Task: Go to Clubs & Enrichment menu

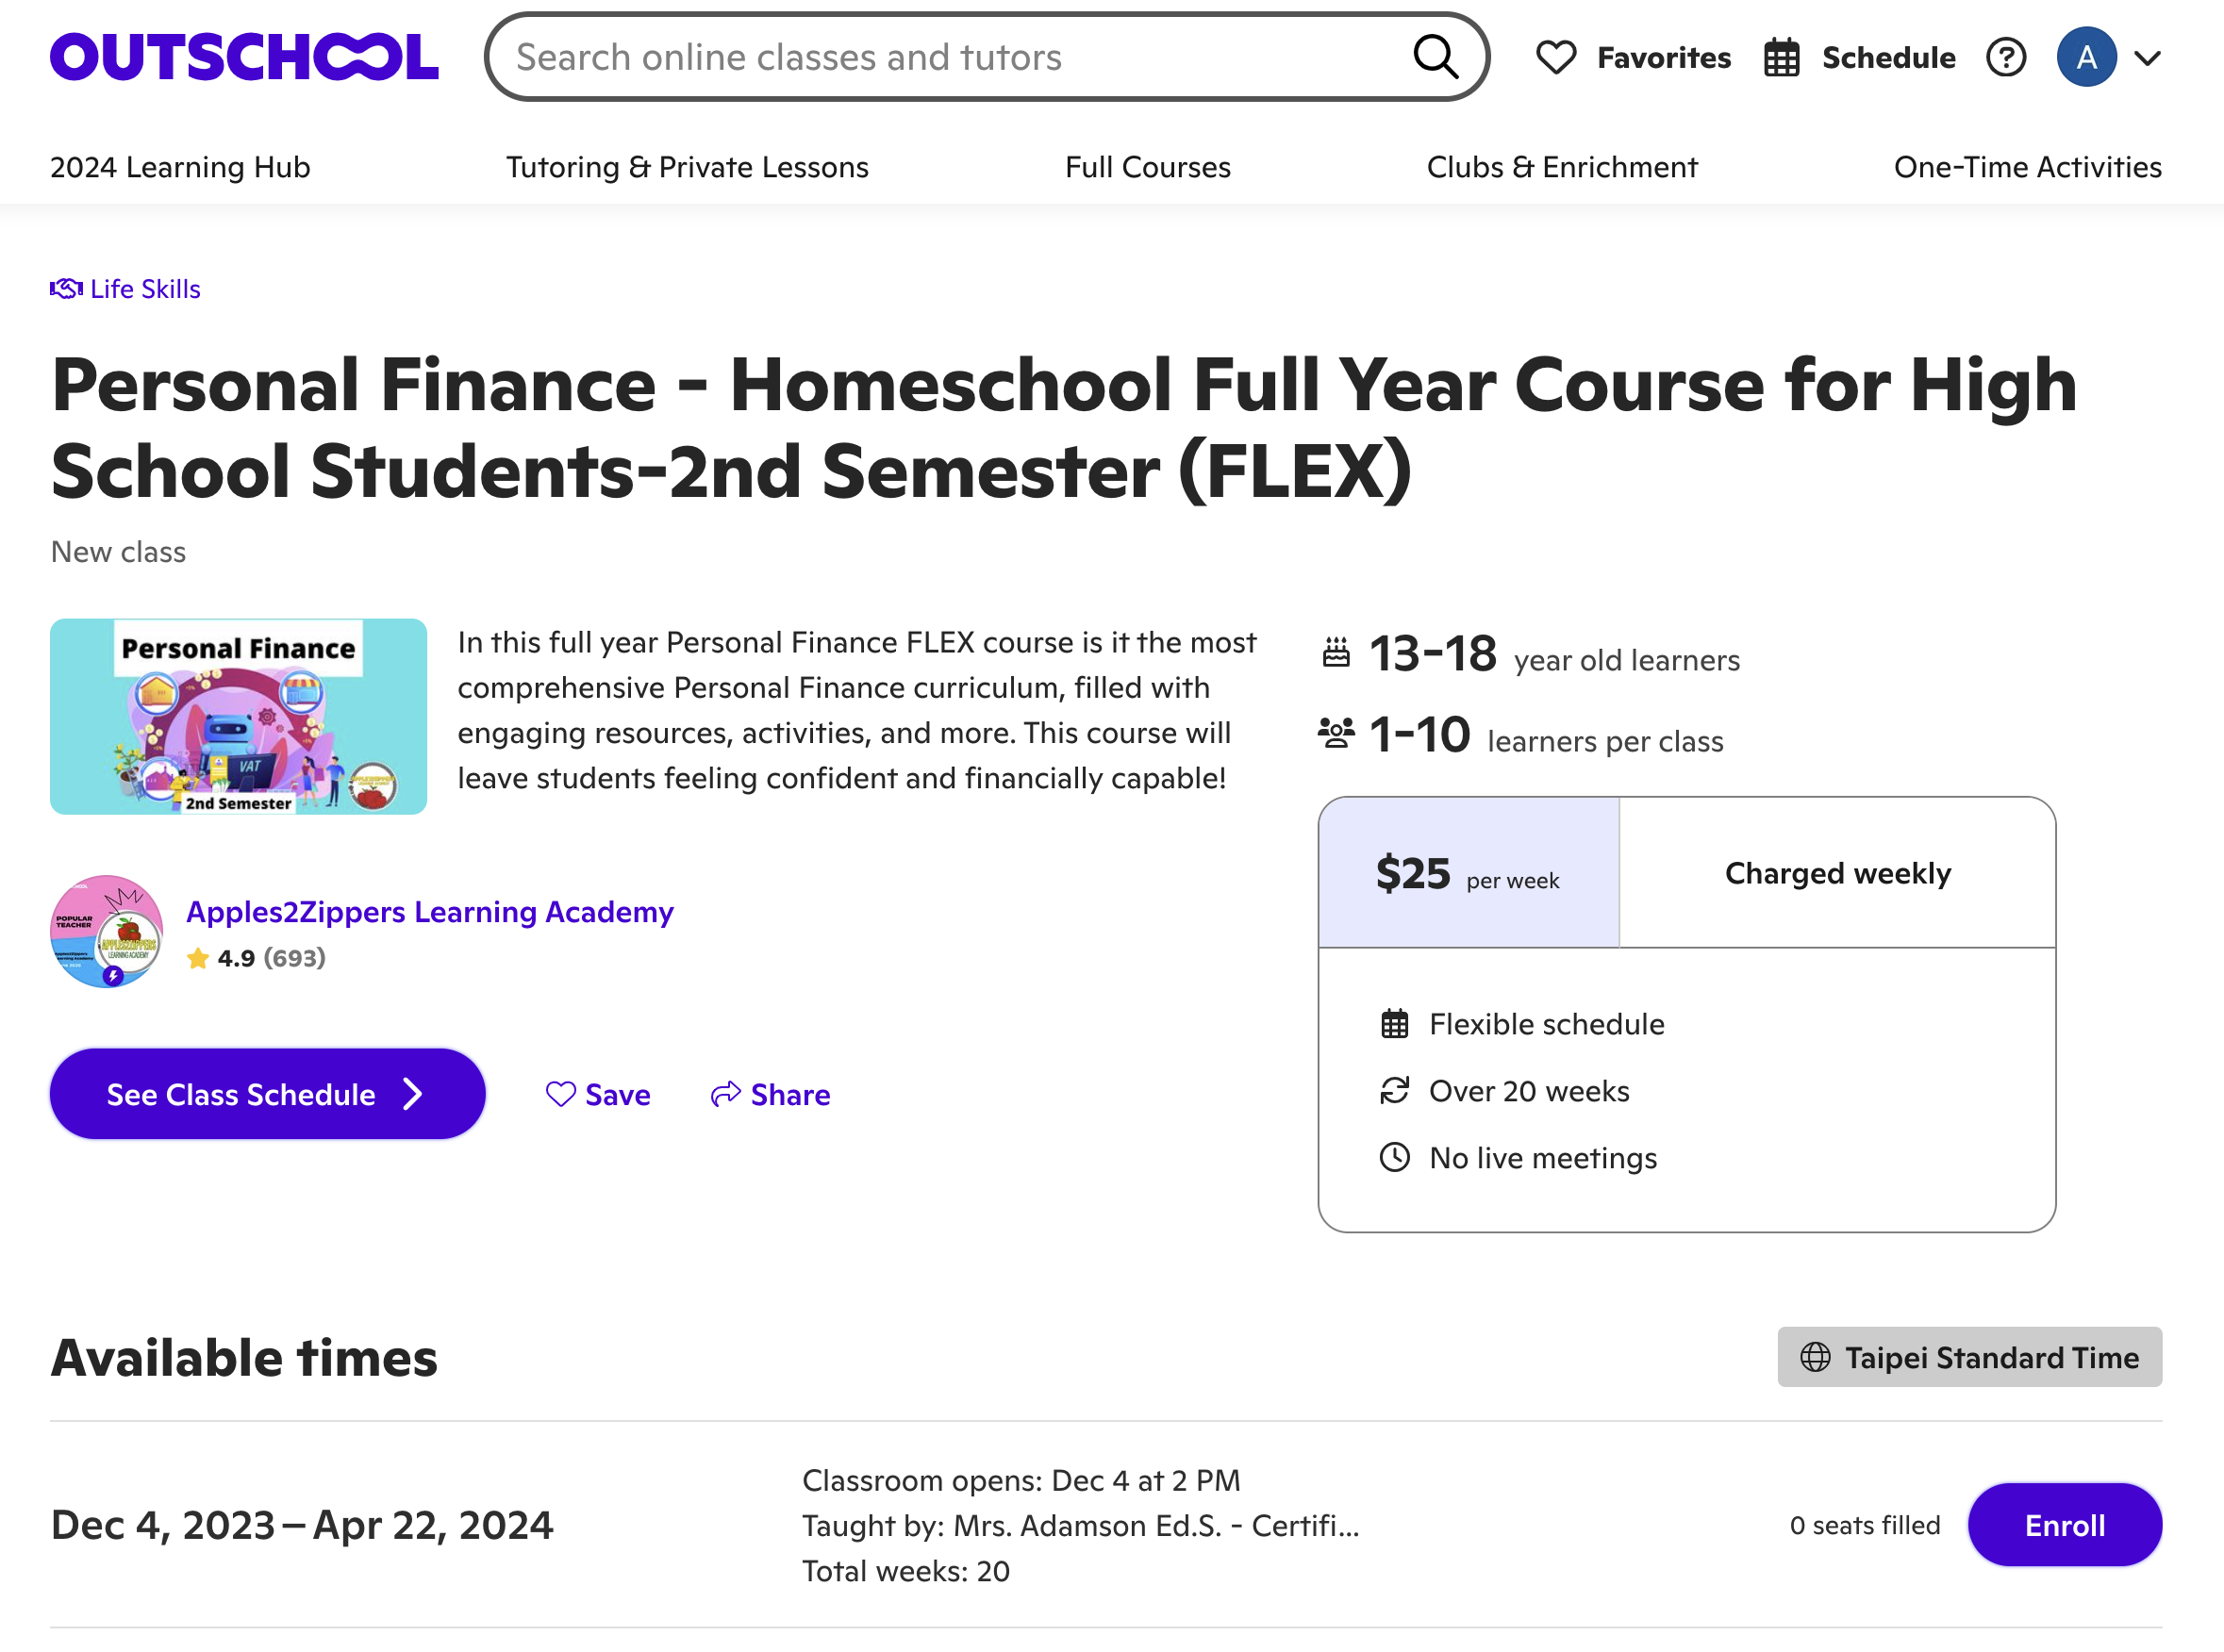Action: pos(1561,167)
